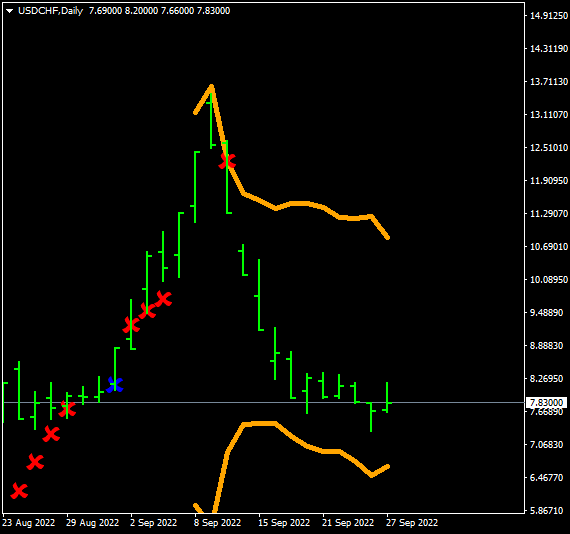Screen dimensions: 570x534
Task: Select the upper orange band peak
Action: 212,87
